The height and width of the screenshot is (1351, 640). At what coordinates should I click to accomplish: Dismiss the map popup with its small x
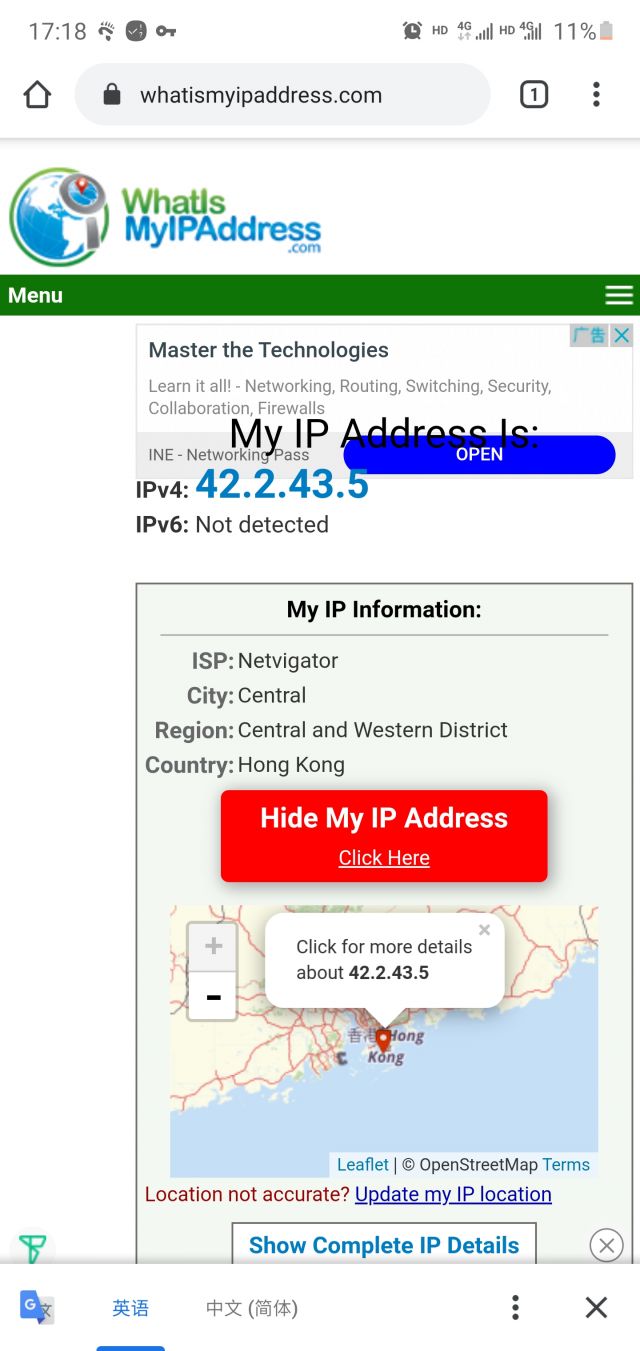(x=484, y=930)
